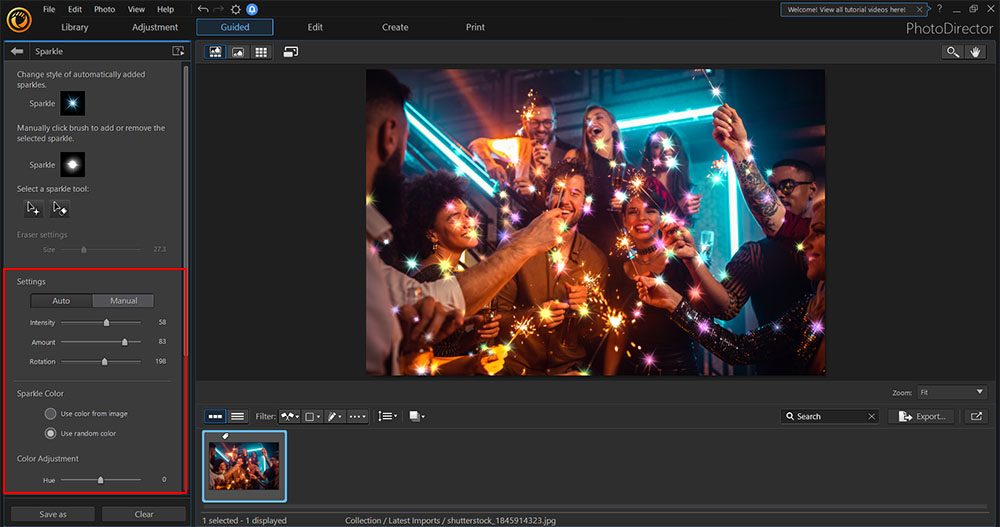Open the Photo menu

[x=105, y=9]
